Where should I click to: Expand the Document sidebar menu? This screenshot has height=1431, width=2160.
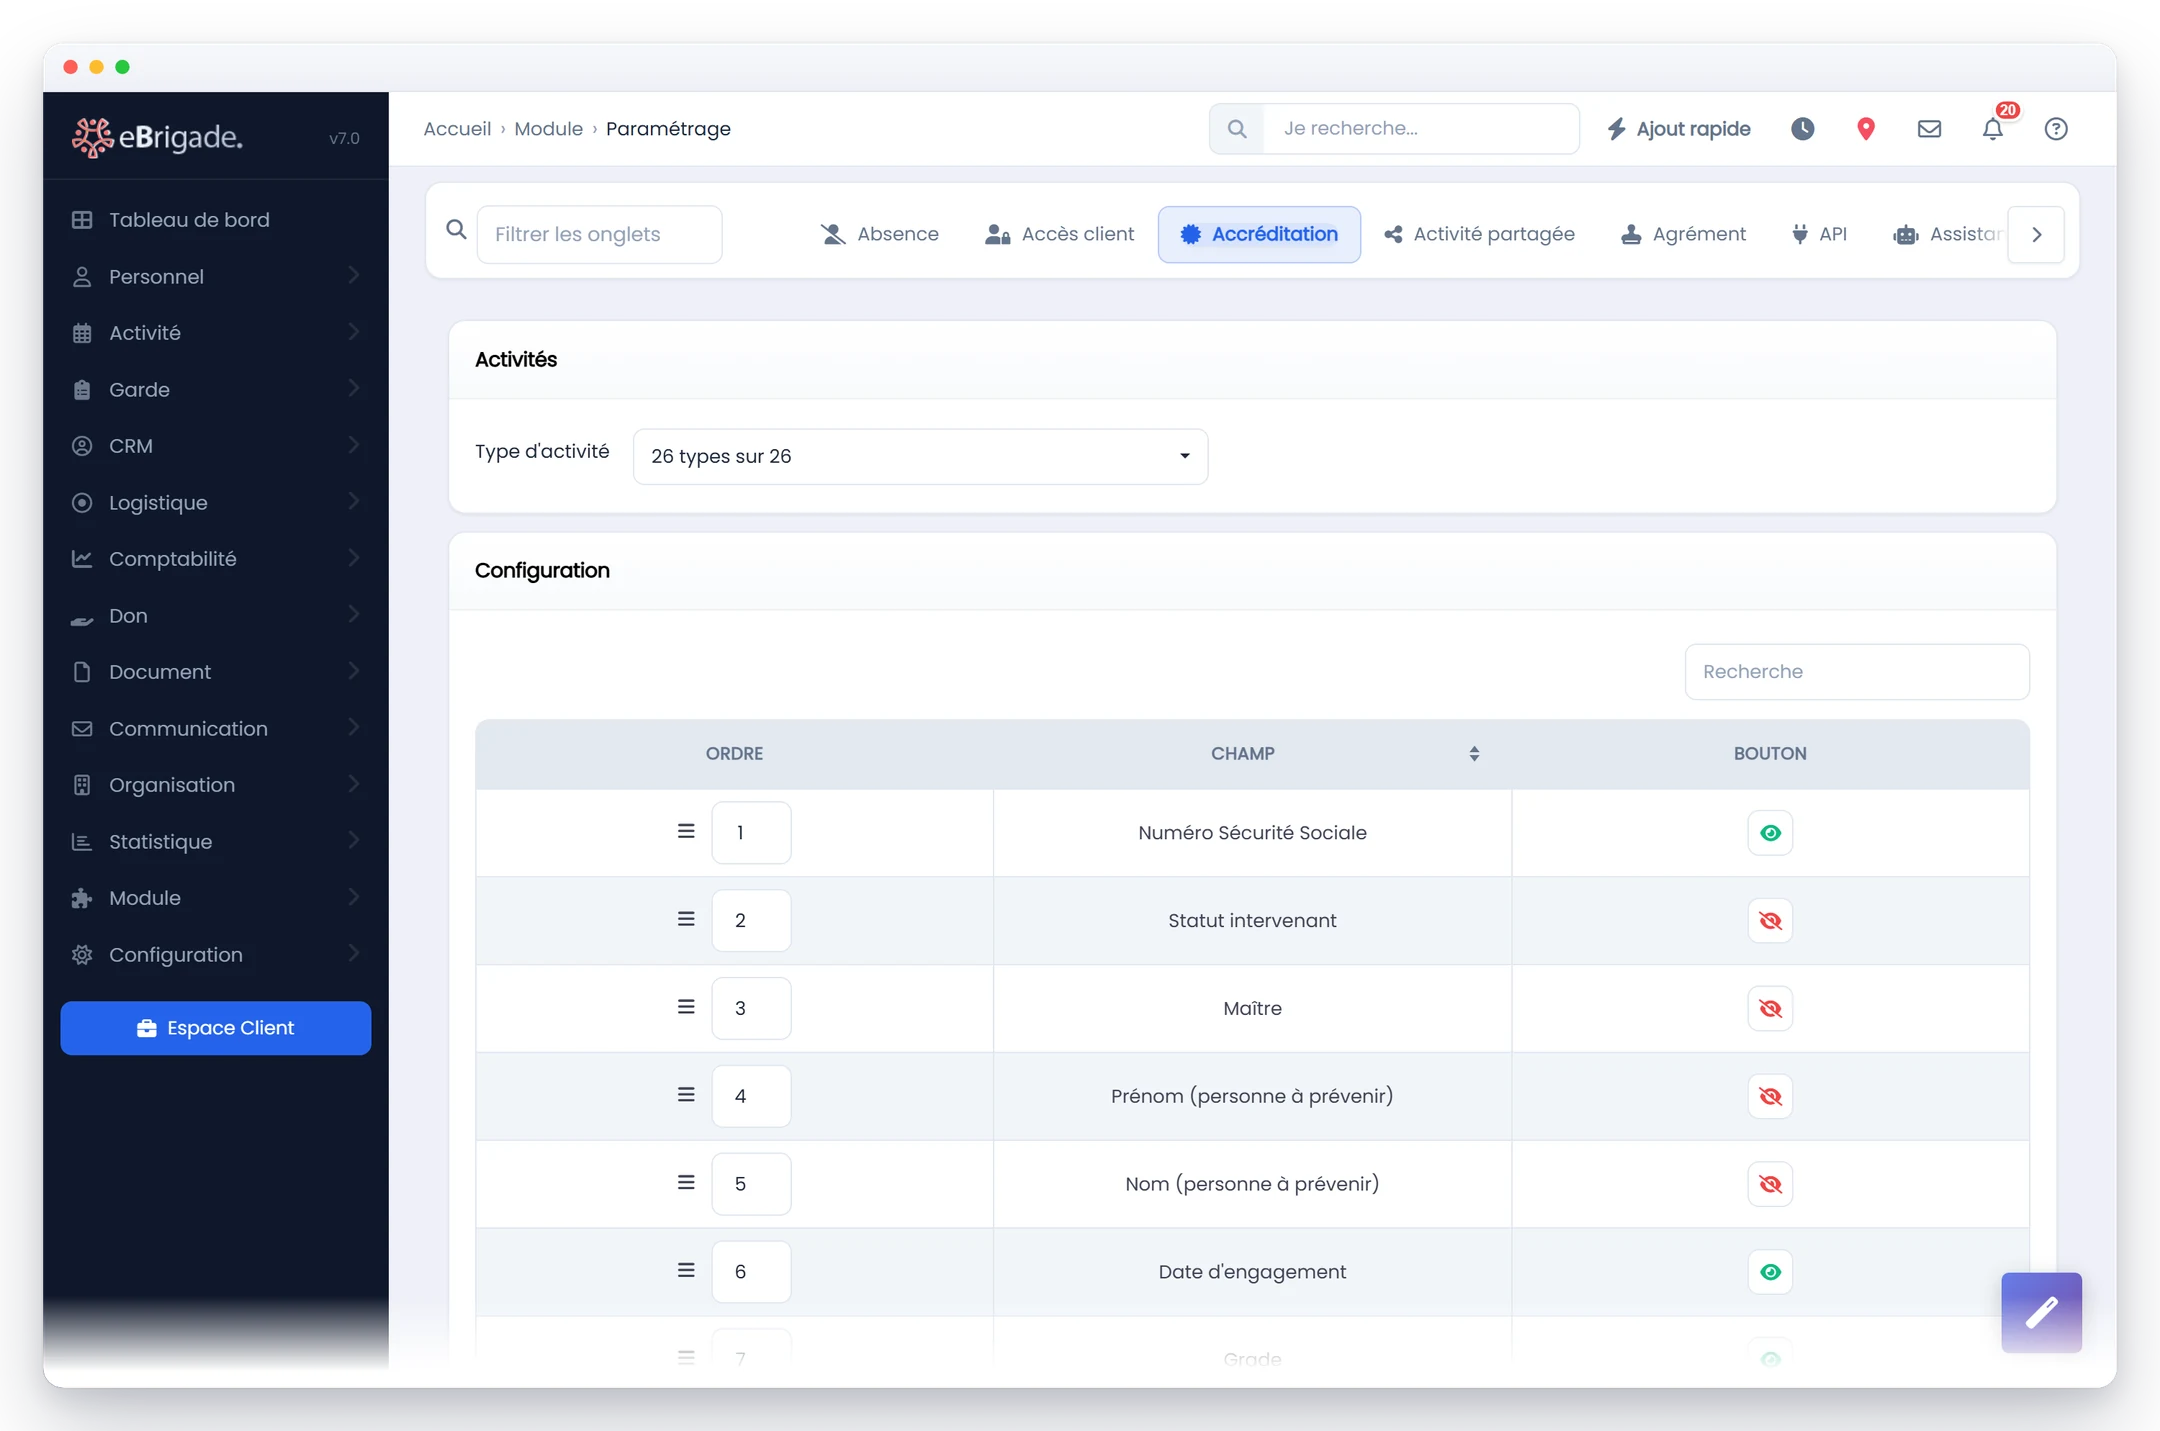pyautogui.click(x=215, y=672)
